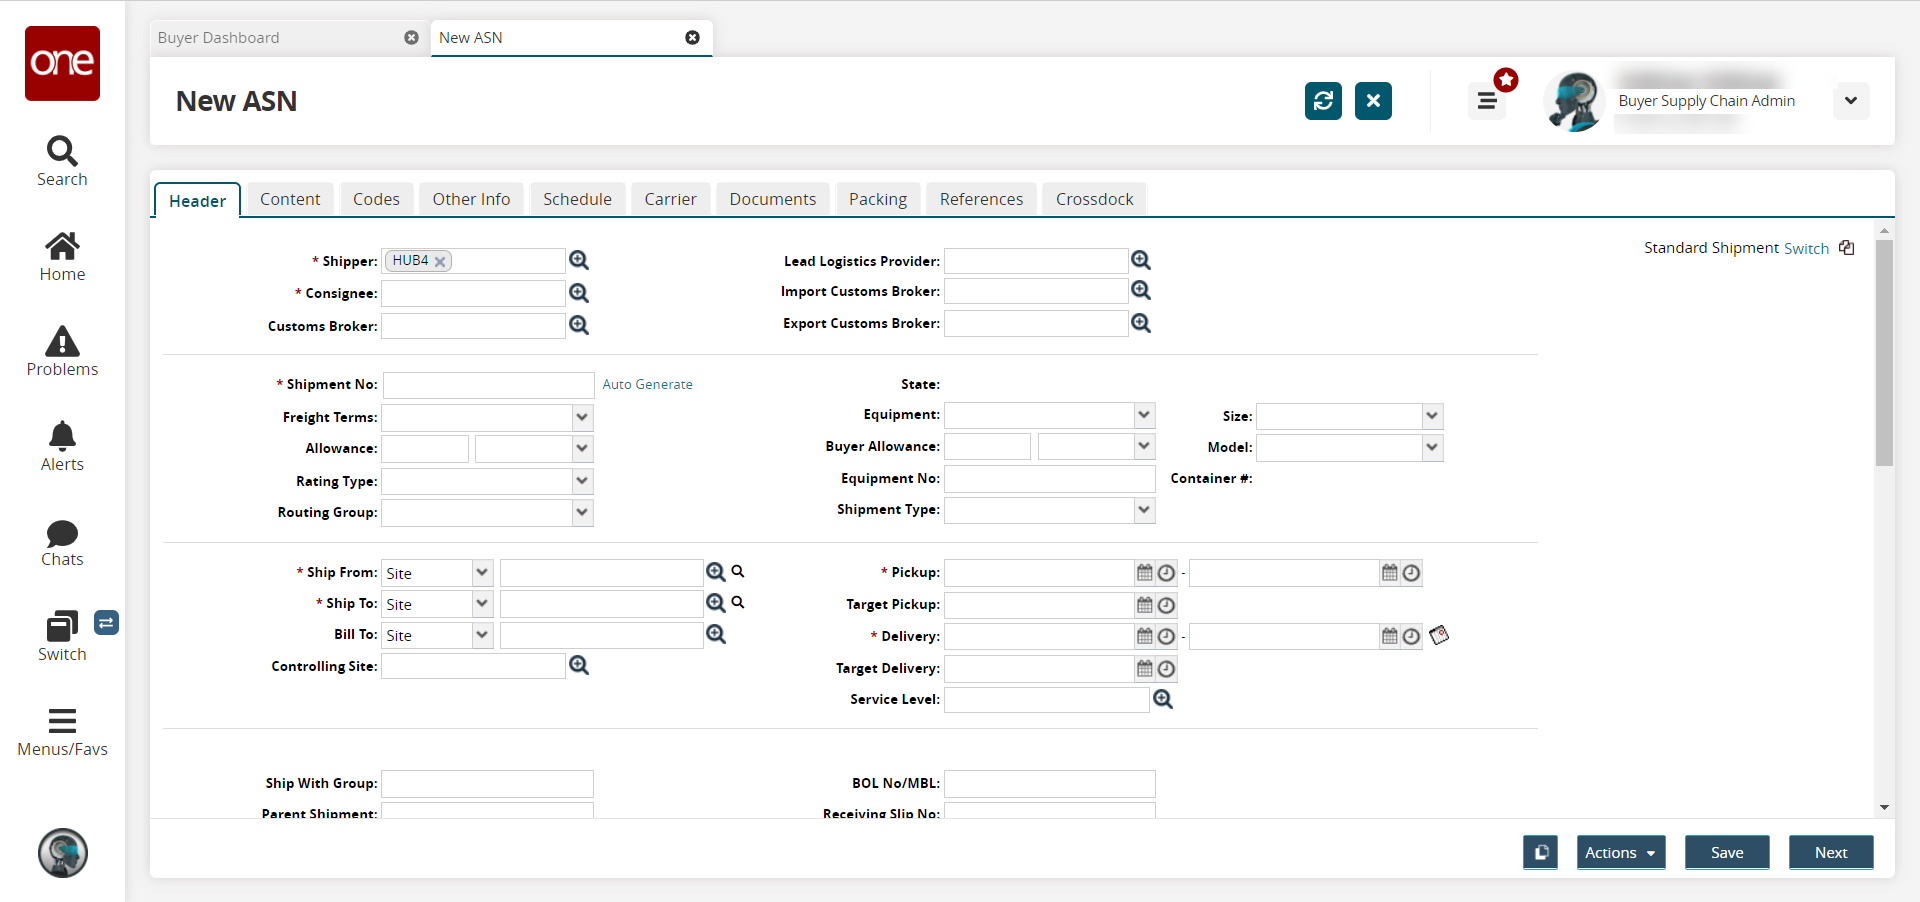Remove the HUB4 shipper tag
The width and height of the screenshot is (1920, 902).
(x=440, y=262)
